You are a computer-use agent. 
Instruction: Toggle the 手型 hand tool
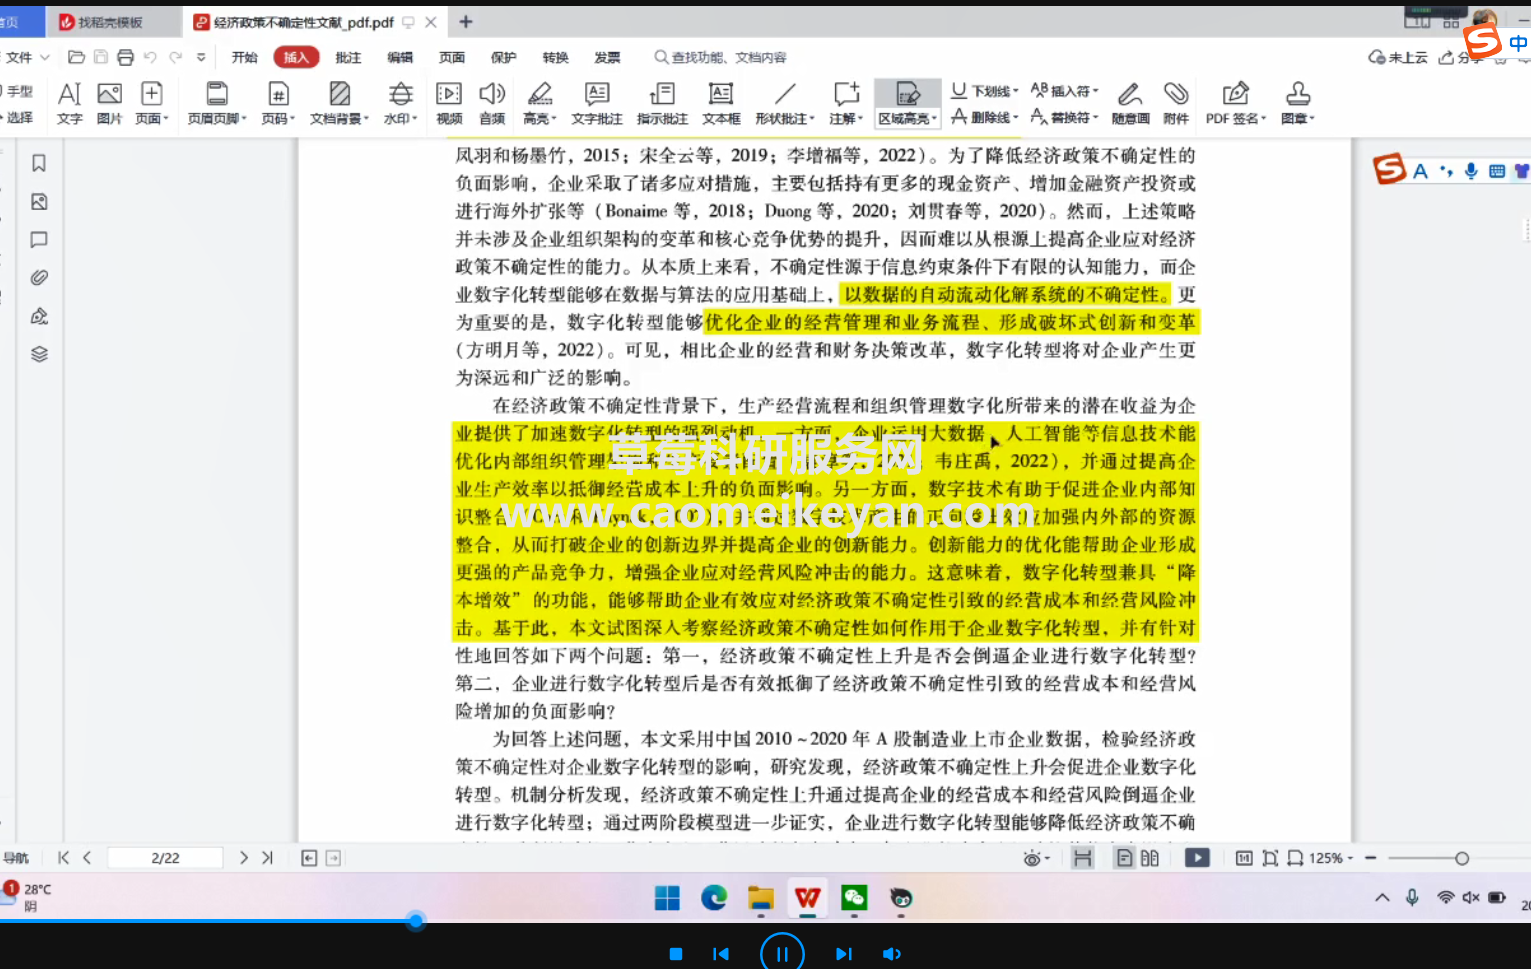click(18, 91)
